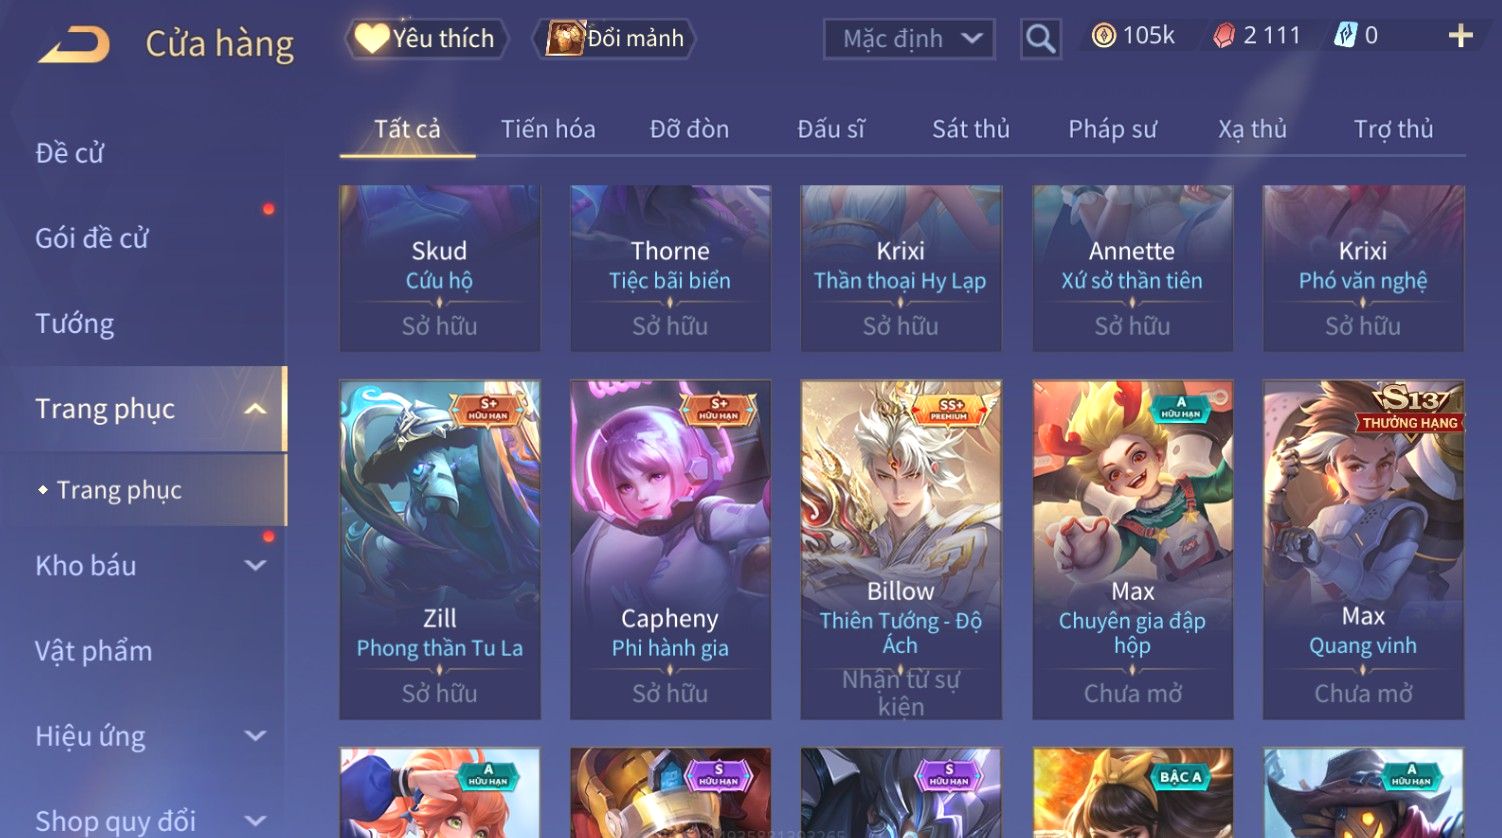Click the gold coin currency icon
The image size is (1502, 838).
pos(1103,36)
